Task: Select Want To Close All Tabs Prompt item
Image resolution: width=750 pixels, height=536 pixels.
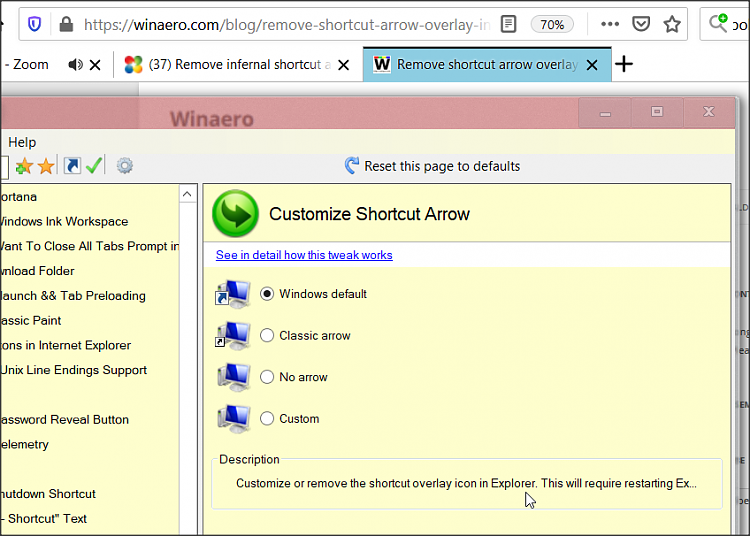Action: click(89, 246)
